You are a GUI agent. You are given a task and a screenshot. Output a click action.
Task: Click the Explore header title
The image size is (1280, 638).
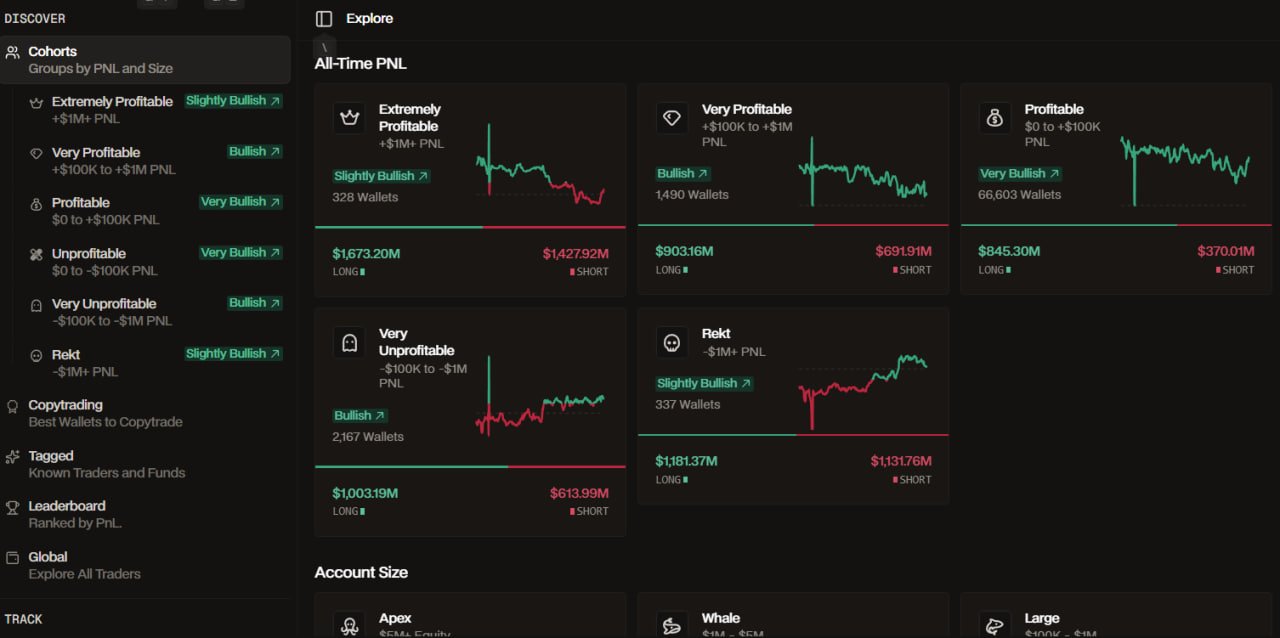(x=369, y=18)
